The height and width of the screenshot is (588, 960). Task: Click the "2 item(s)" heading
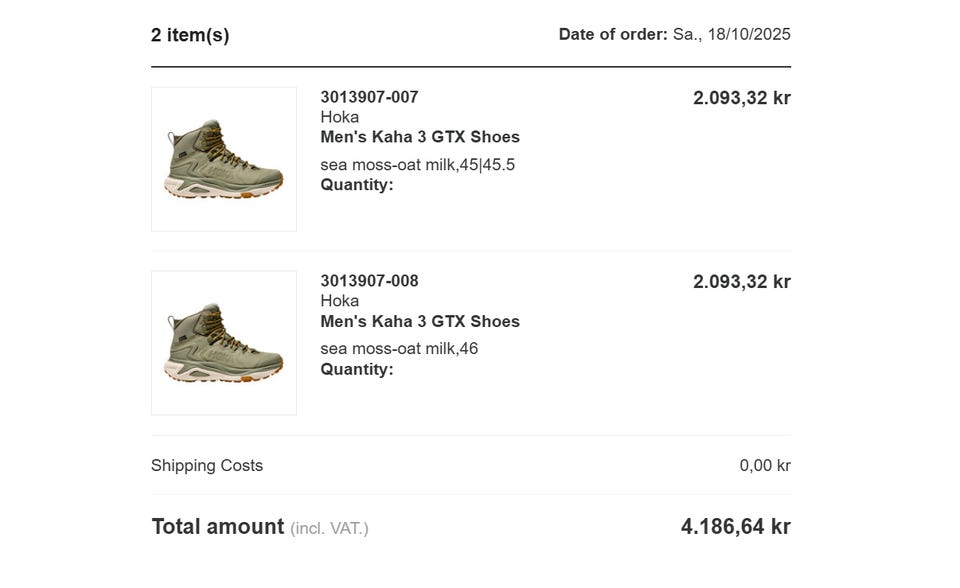point(190,35)
